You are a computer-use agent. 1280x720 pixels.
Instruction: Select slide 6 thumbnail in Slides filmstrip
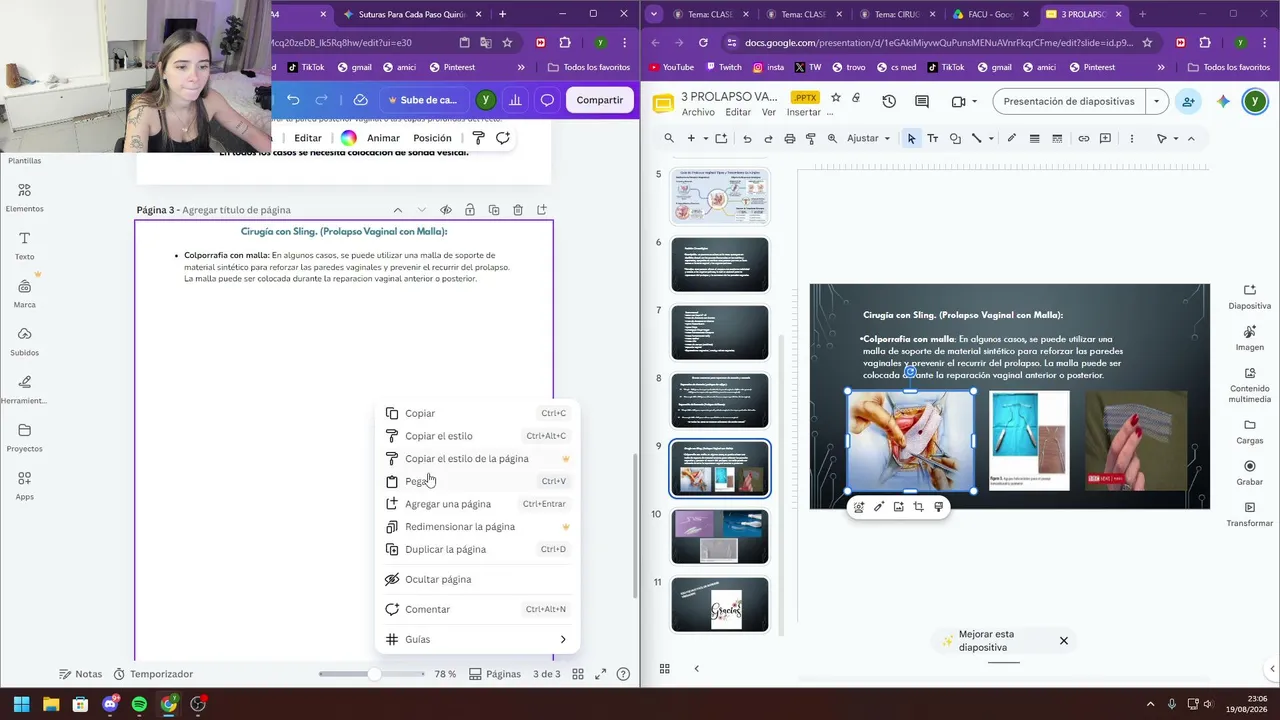pyautogui.click(x=720, y=264)
